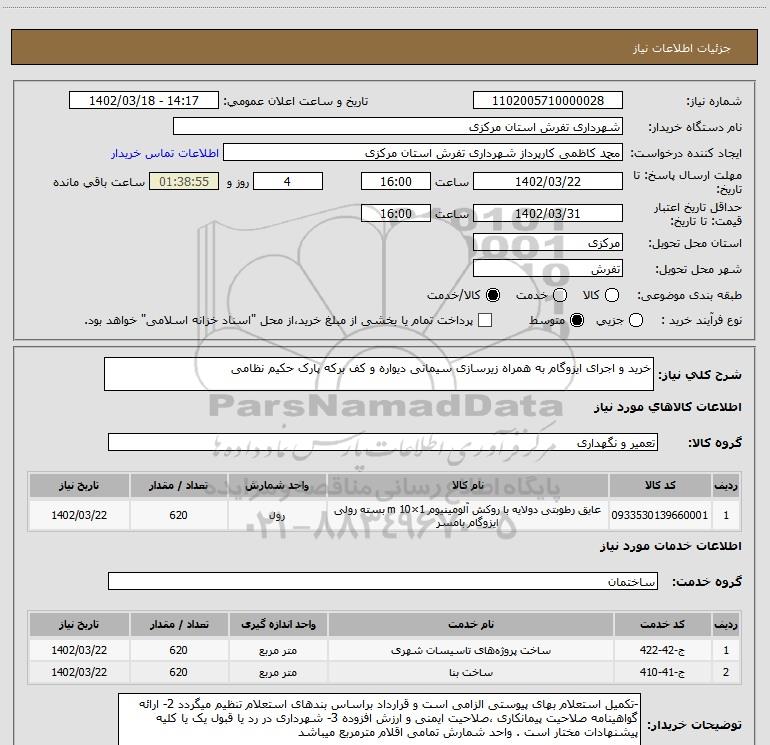Click goods group field تعمیر و نگهداری

pyautogui.click(x=383, y=442)
